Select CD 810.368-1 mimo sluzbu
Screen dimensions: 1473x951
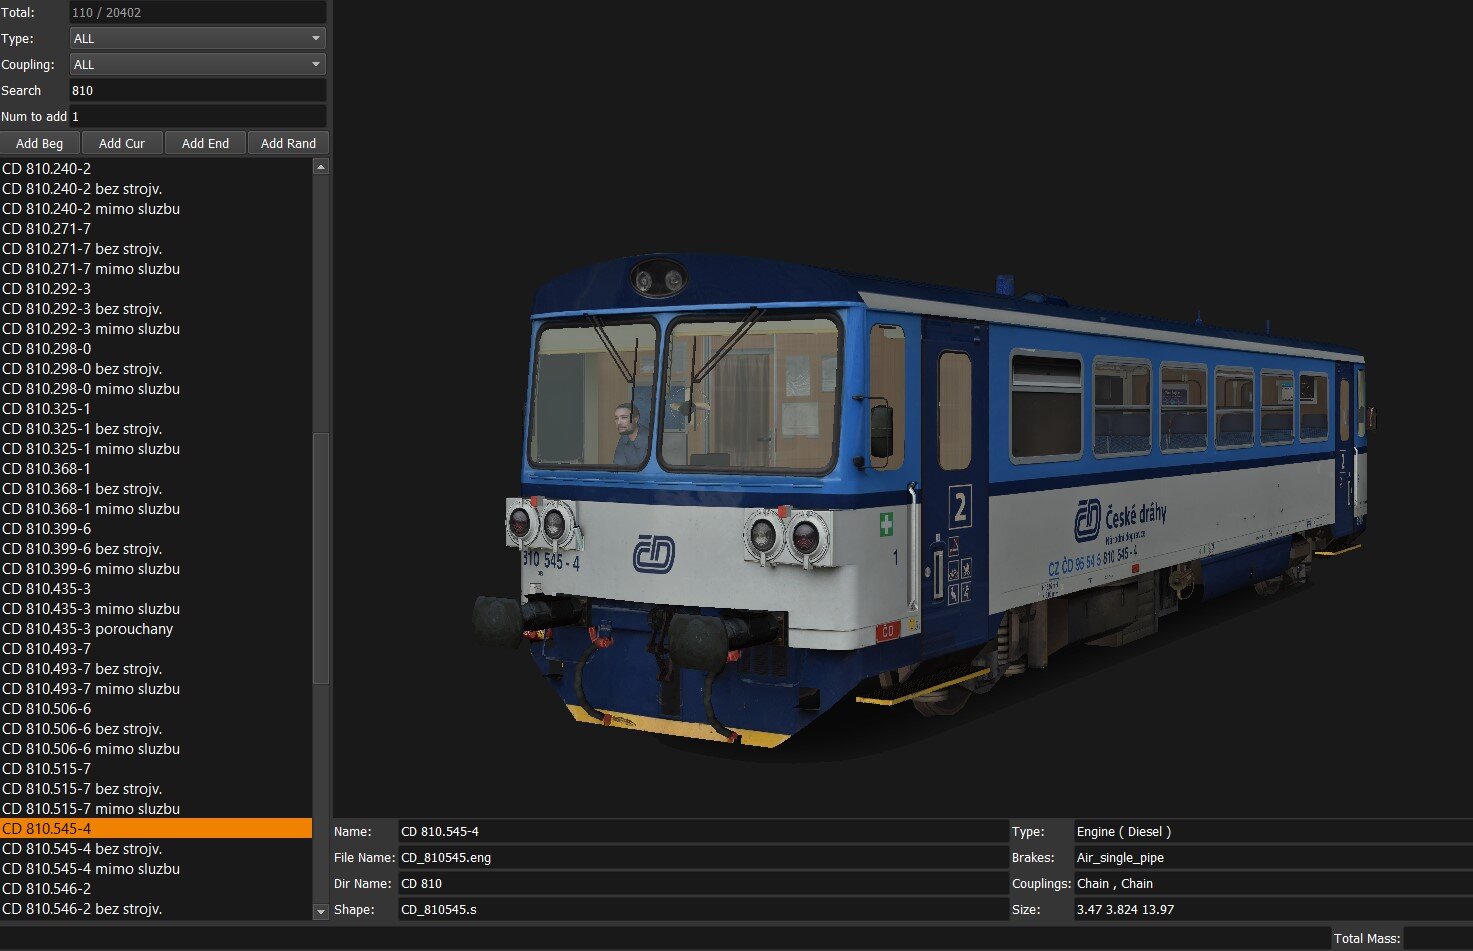[x=156, y=508]
